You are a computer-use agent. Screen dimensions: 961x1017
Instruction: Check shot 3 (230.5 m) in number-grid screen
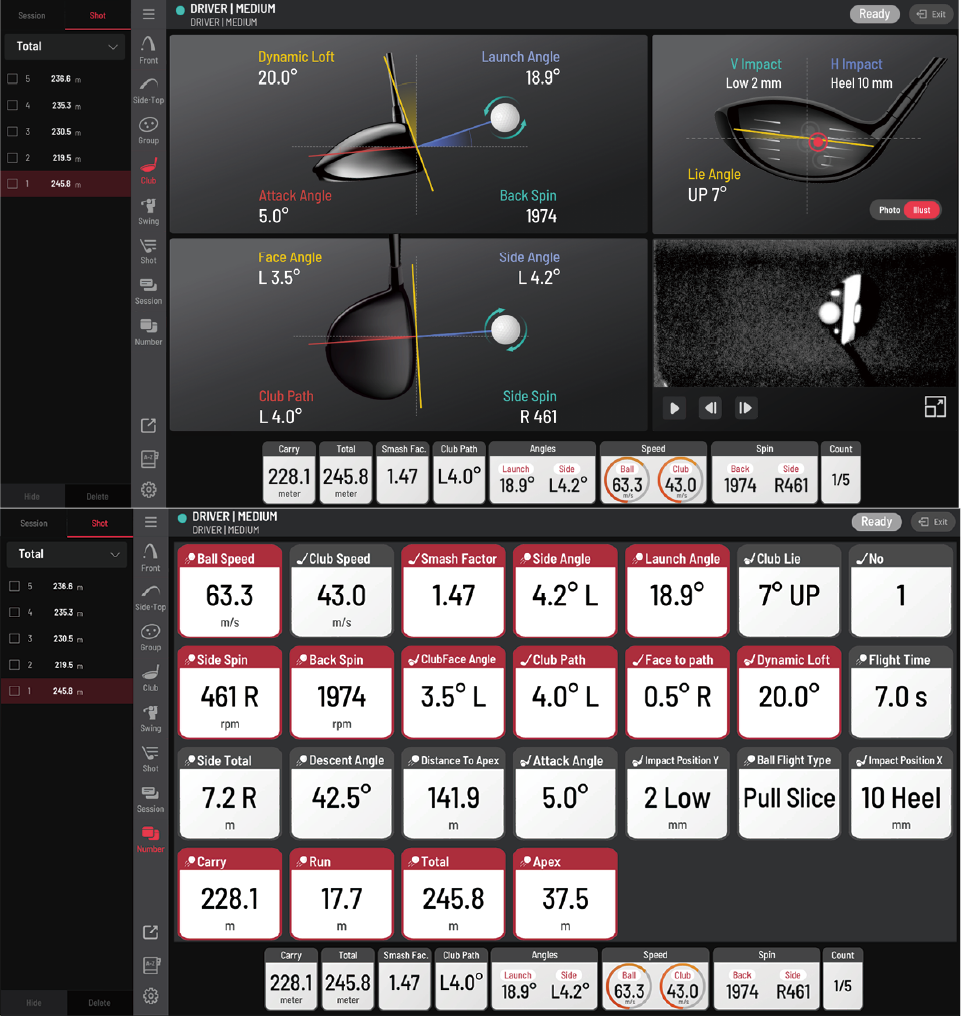click(14, 638)
